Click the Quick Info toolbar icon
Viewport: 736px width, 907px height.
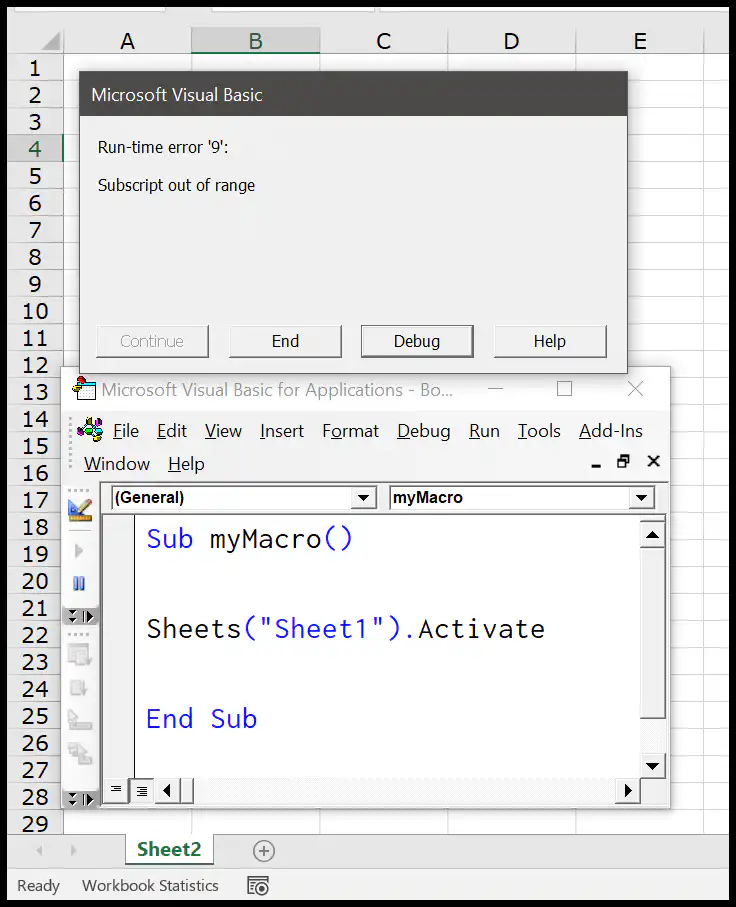(79, 720)
